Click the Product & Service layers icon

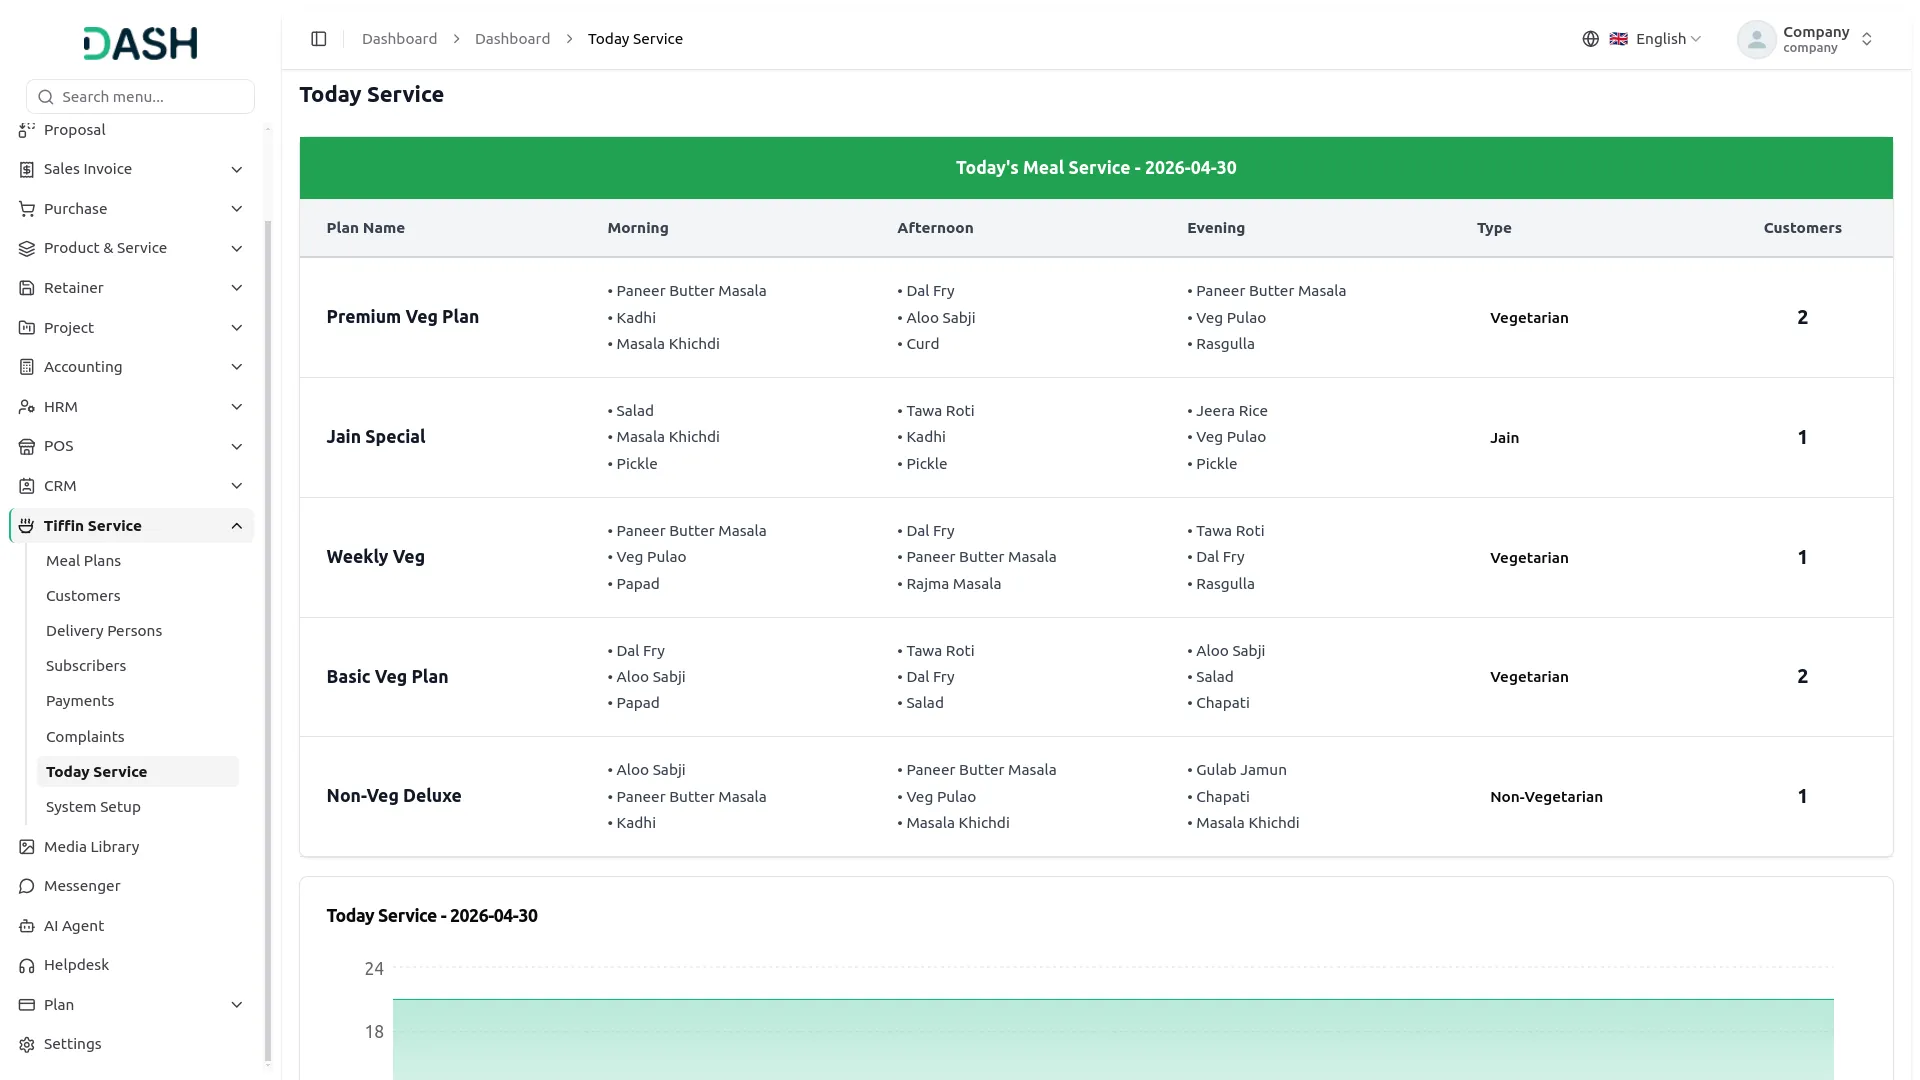pos(27,248)
